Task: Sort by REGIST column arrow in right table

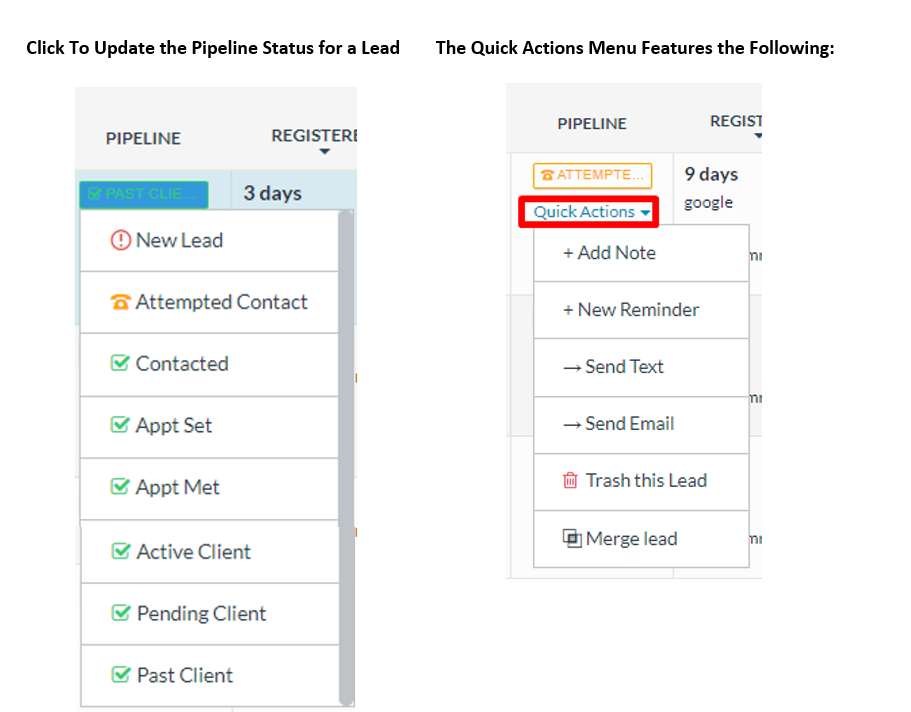Action: point(758,136)
